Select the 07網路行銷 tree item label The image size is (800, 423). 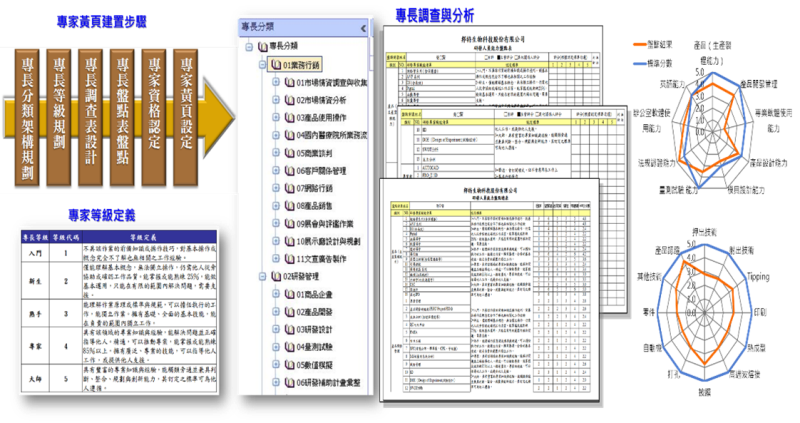314,188
